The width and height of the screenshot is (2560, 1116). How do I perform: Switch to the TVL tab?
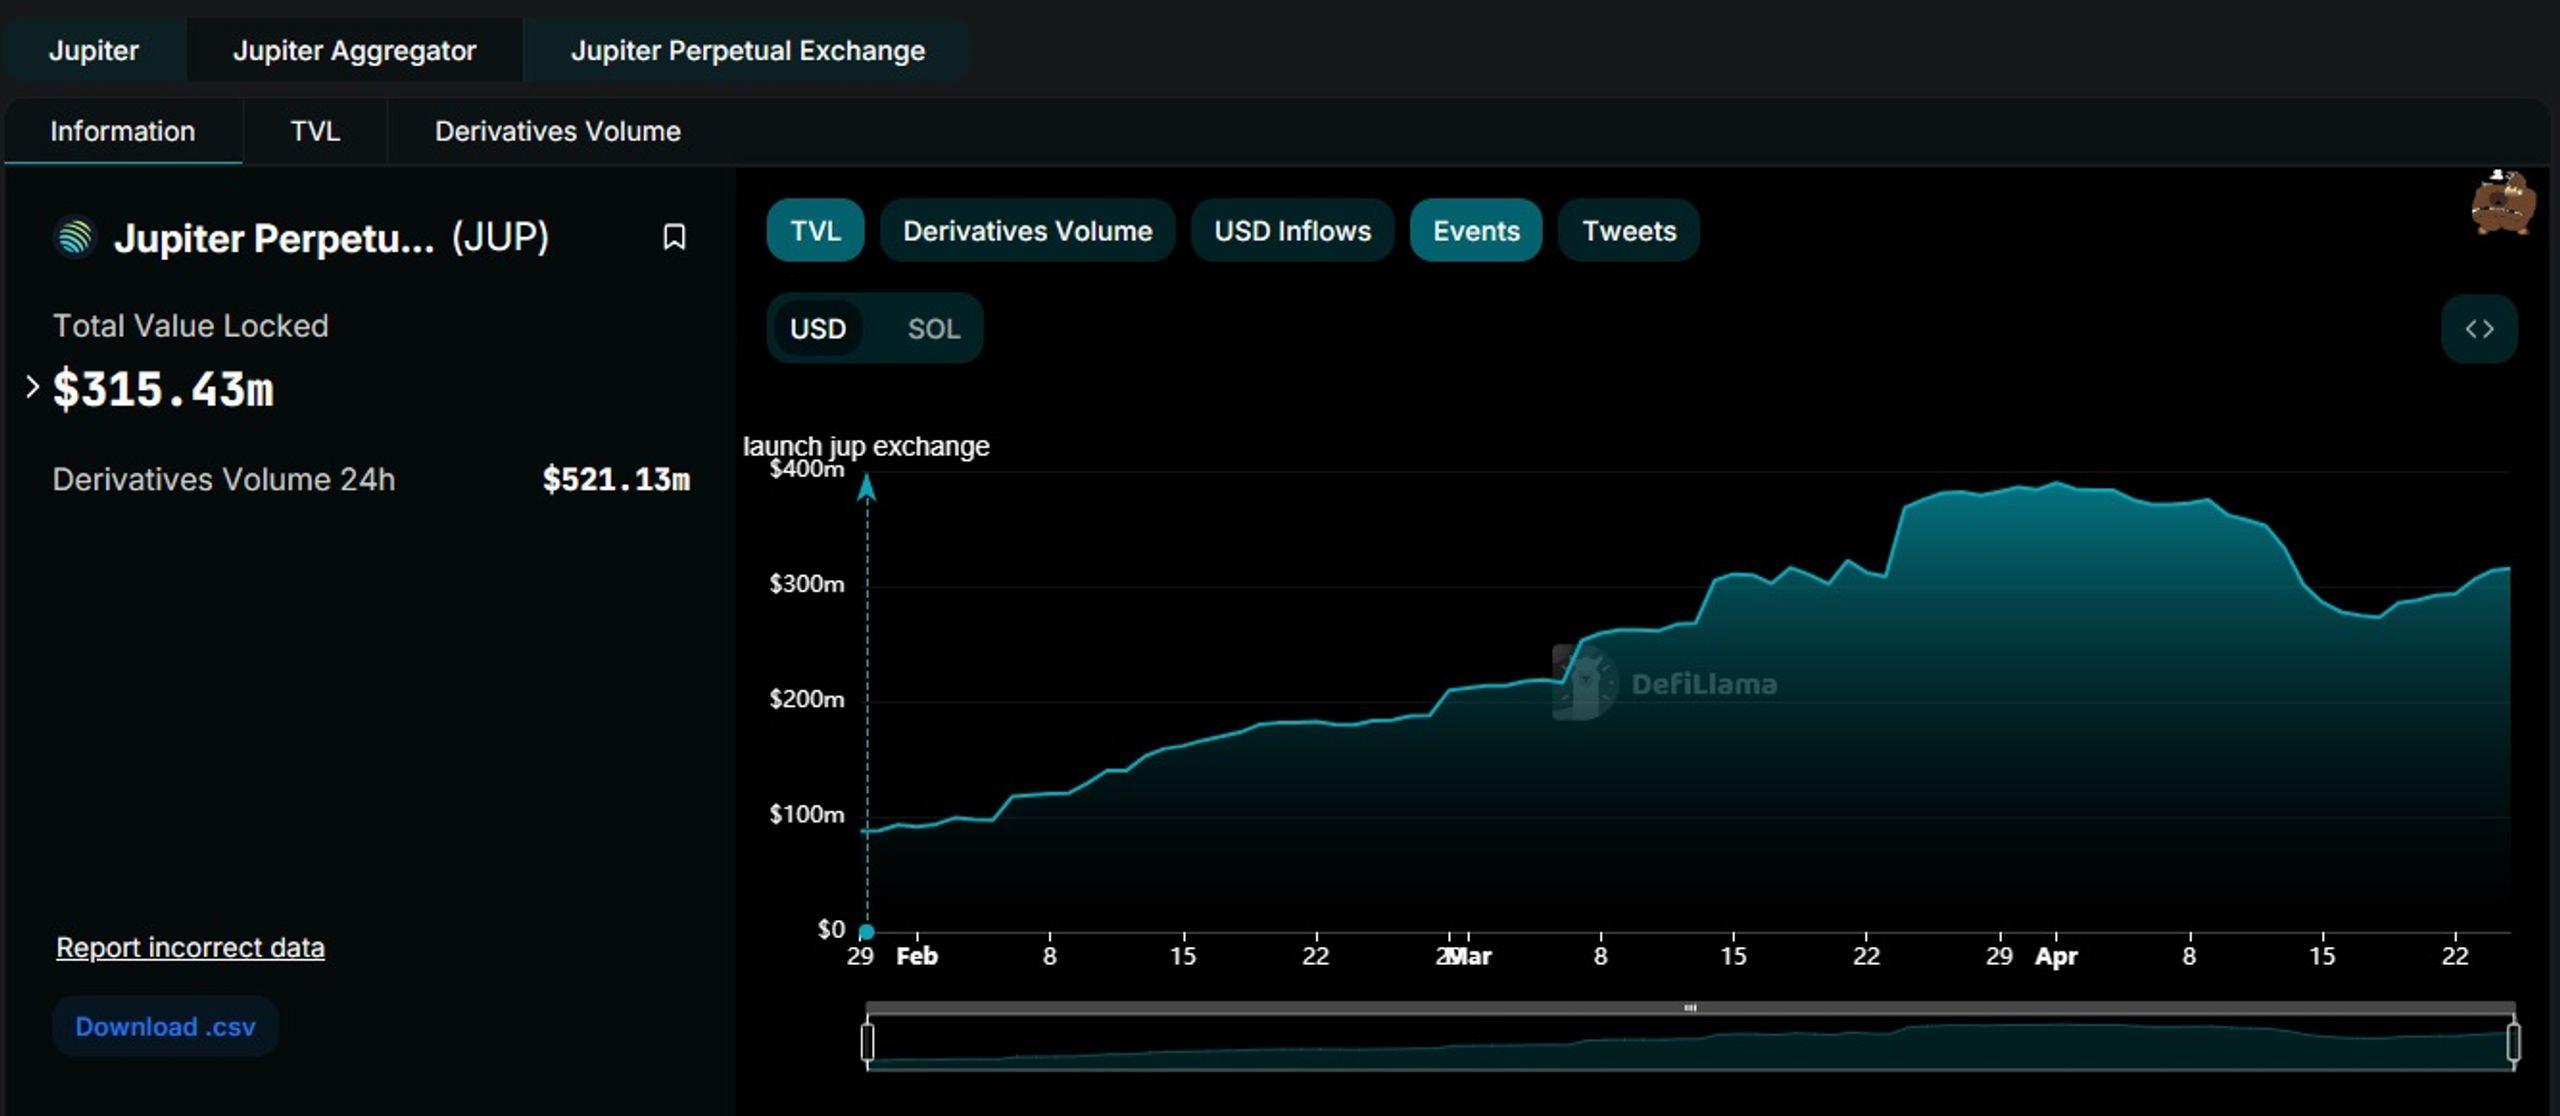coord(315,131)
